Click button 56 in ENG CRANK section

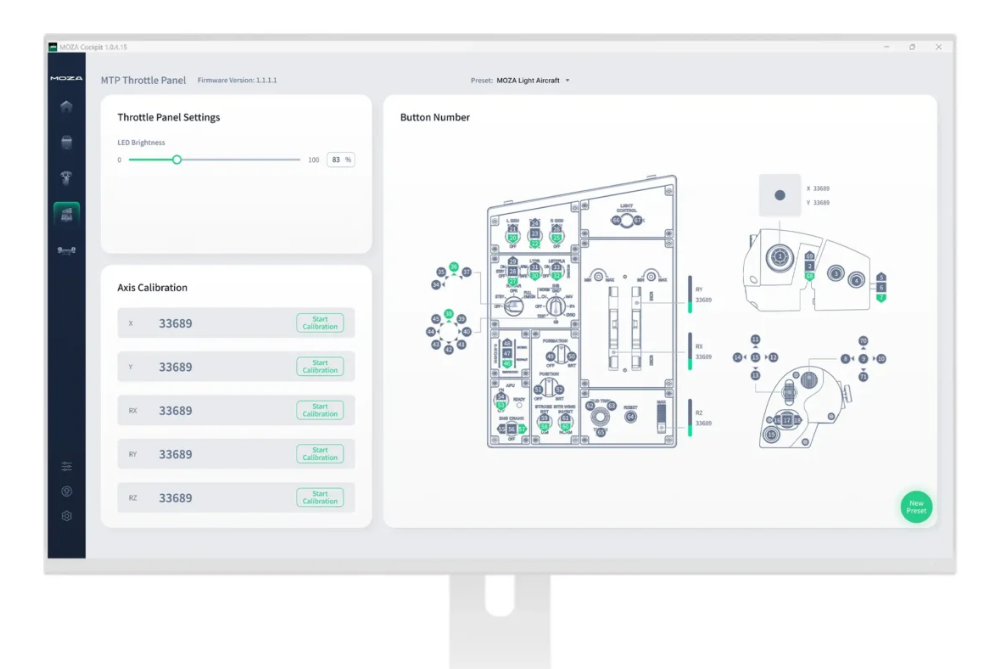point(511,429)
